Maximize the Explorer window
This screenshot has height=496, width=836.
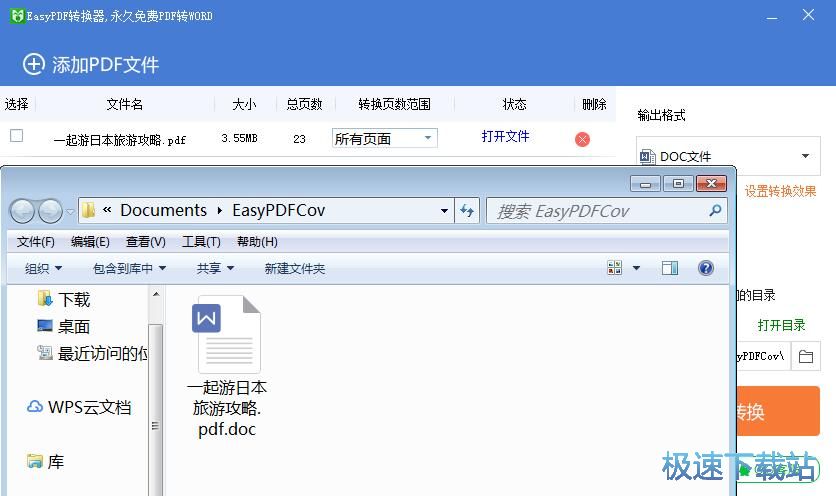point(678,183)
